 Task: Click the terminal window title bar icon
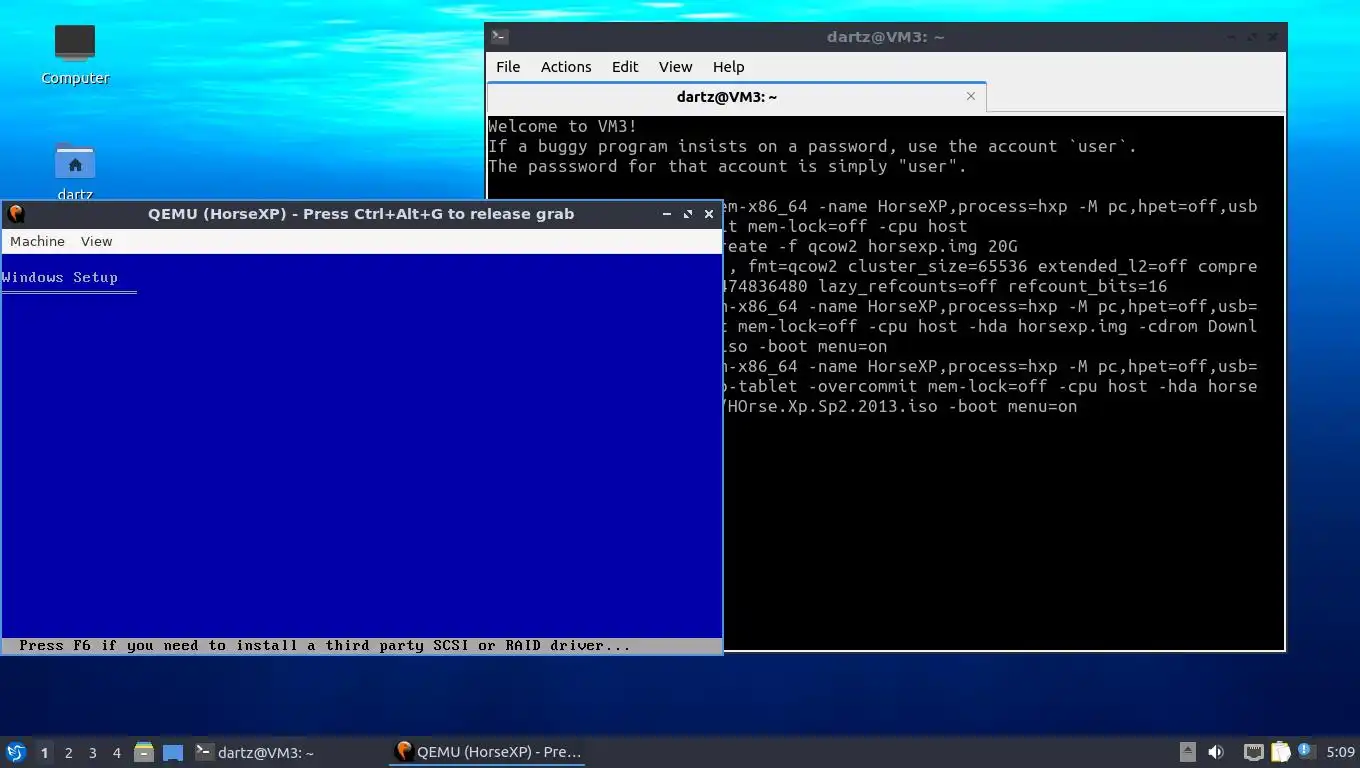[x=500, y=37]
